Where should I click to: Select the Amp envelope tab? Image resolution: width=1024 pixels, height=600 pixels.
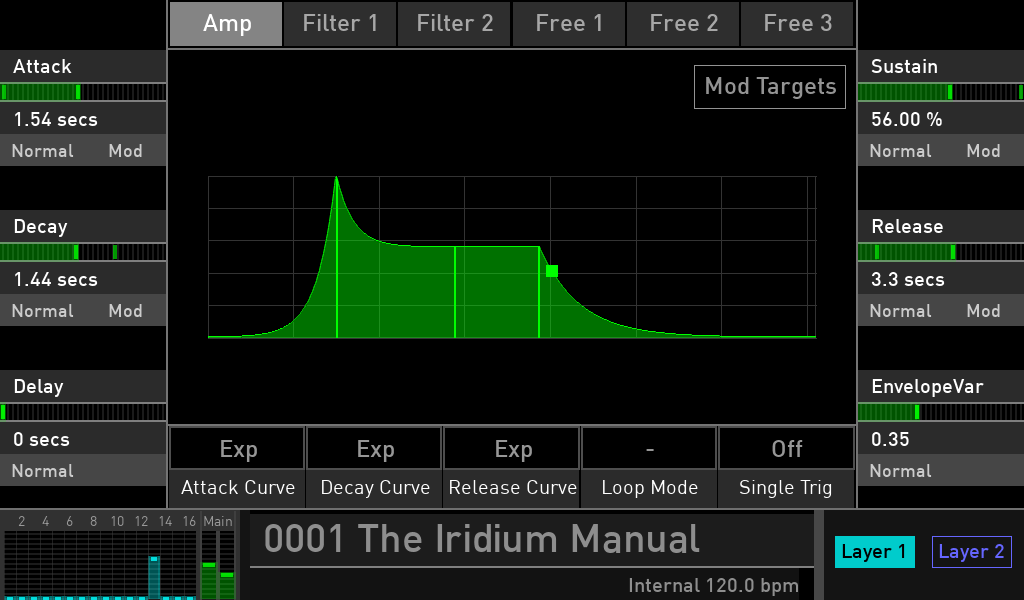[226, 24]
